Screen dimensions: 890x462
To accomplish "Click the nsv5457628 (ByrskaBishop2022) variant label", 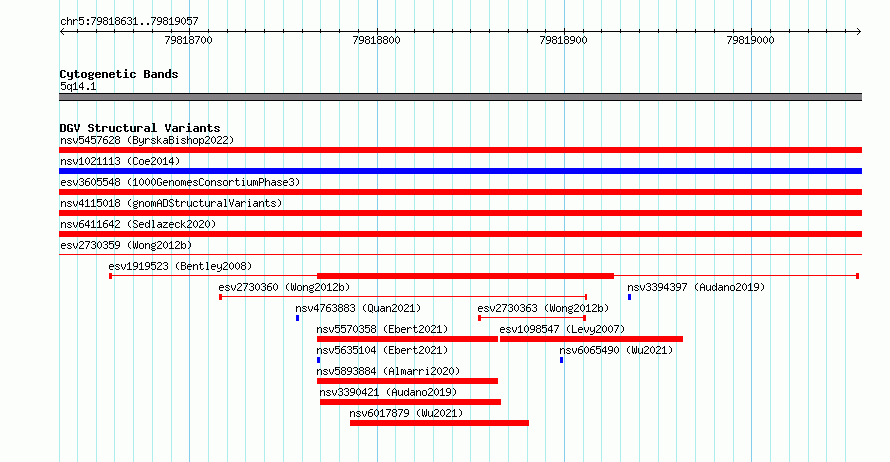I will tap(147, 140).
